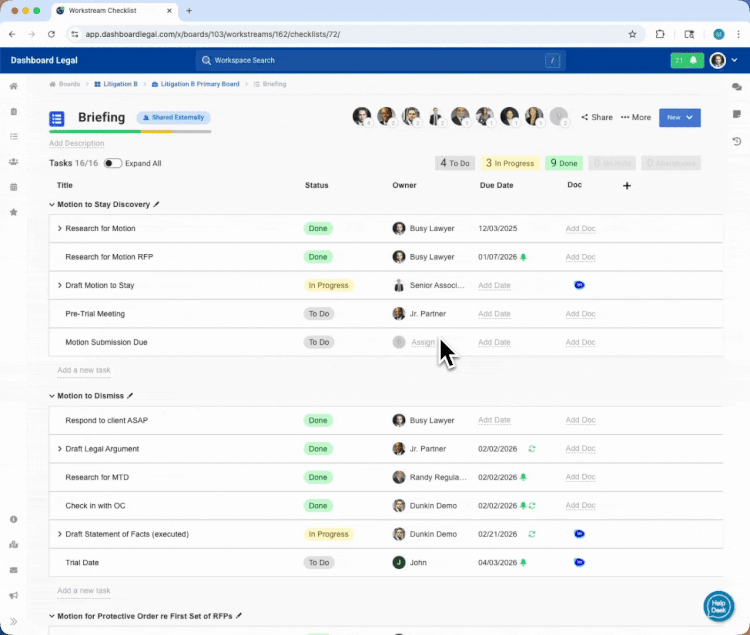Filter tasks by 3 In Progress
Image resolution: width=750 pixels, height=635 pixels.
coord(512,163)
